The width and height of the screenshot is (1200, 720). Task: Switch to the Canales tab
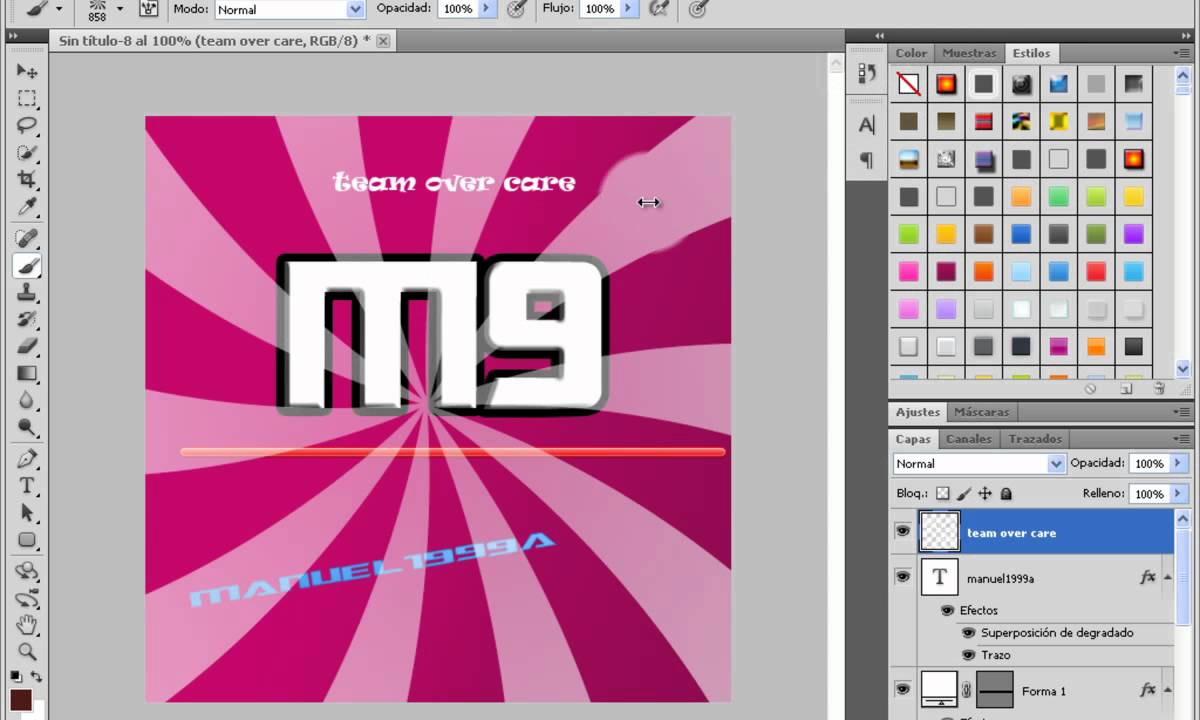pyautogui.click(x=969, y=439)
